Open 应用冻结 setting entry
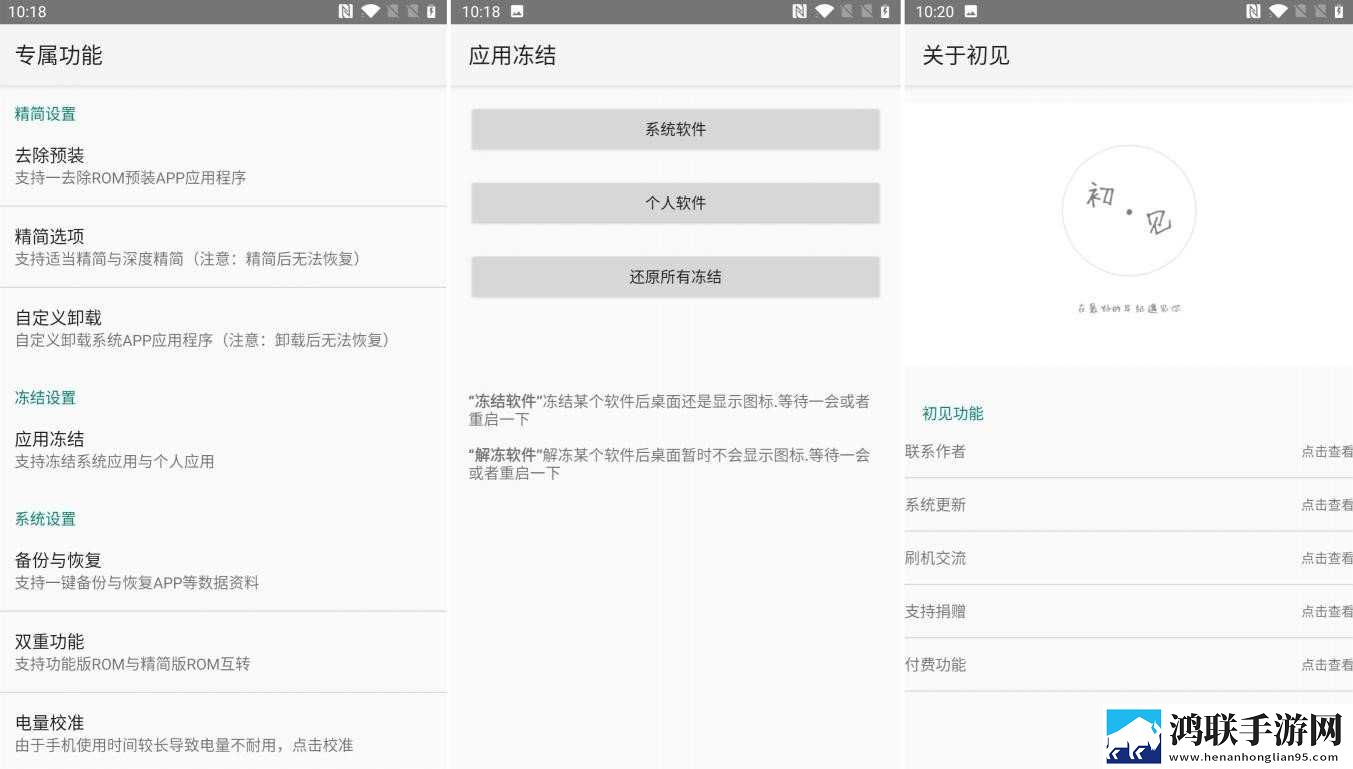This screenshot has height=769, width=1353. tap(223, 449)
